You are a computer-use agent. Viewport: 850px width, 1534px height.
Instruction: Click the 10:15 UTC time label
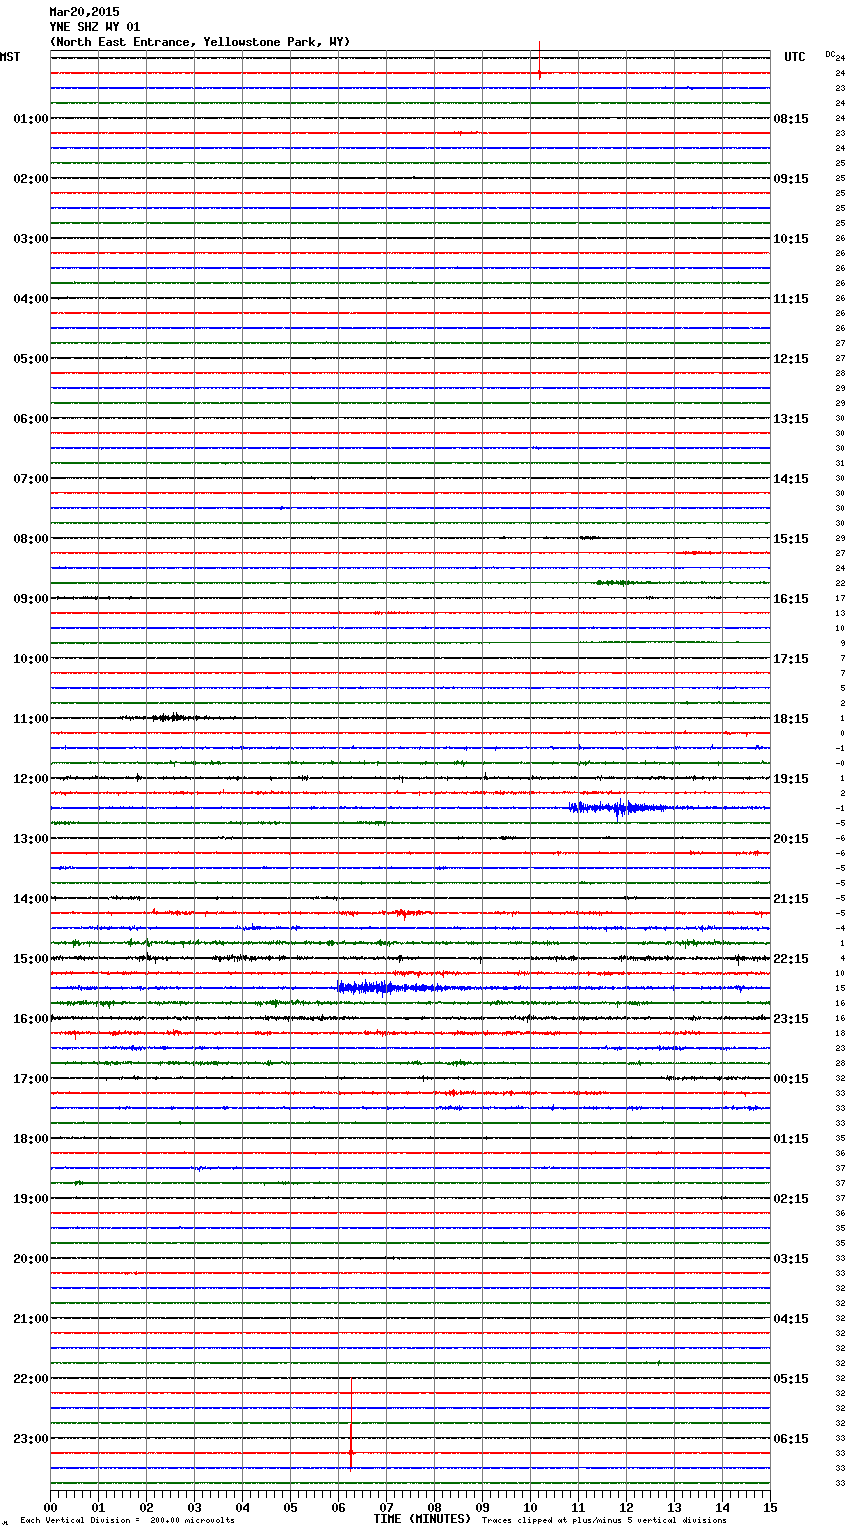[x=791, y=239]
